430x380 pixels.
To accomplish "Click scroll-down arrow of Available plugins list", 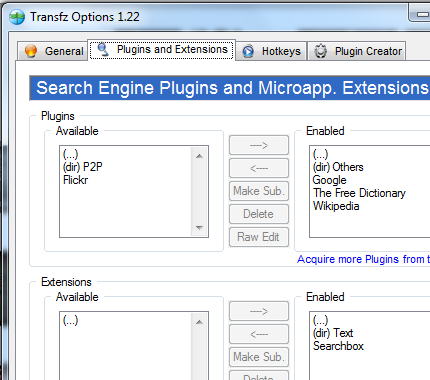I will point(199,228).
